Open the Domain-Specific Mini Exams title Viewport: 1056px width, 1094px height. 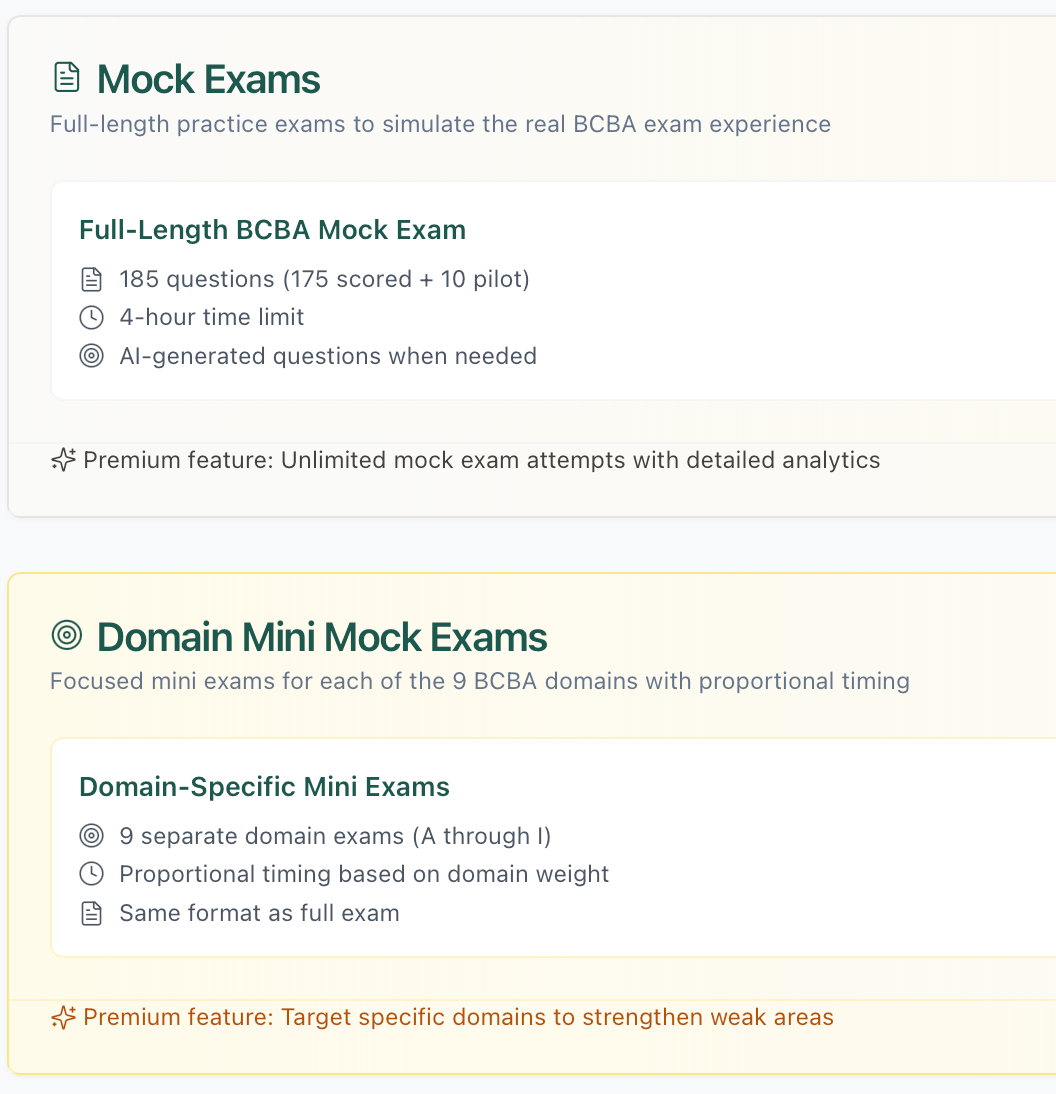(264, 787)
